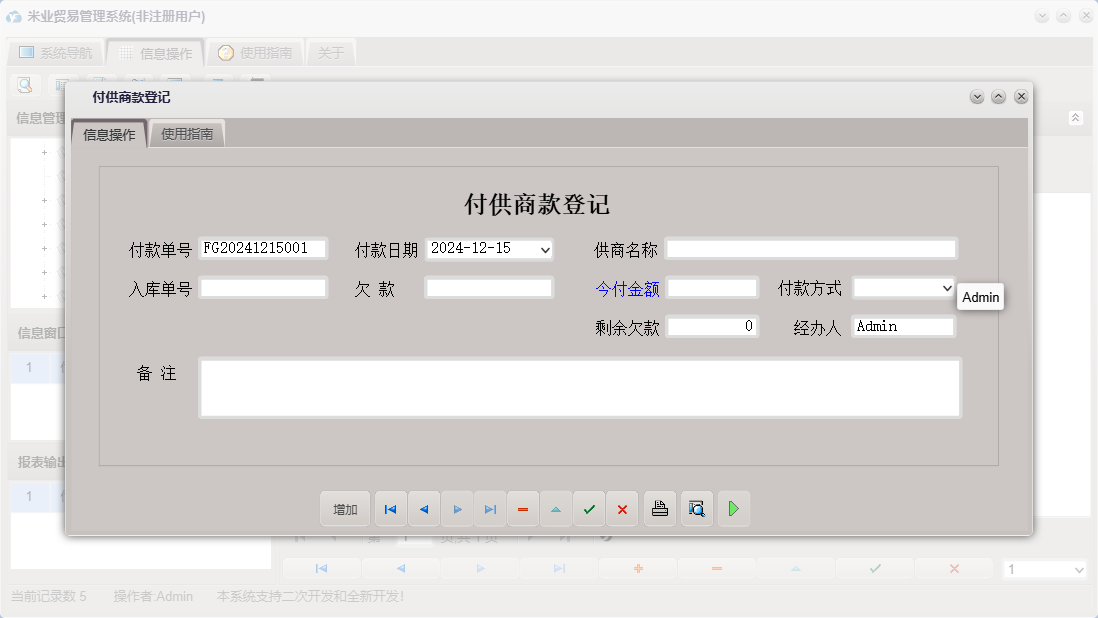This screenshot has width=1098, height=618.
Task: Switch to the 使用指南 tab in the dialog
Action: (186, 132)
